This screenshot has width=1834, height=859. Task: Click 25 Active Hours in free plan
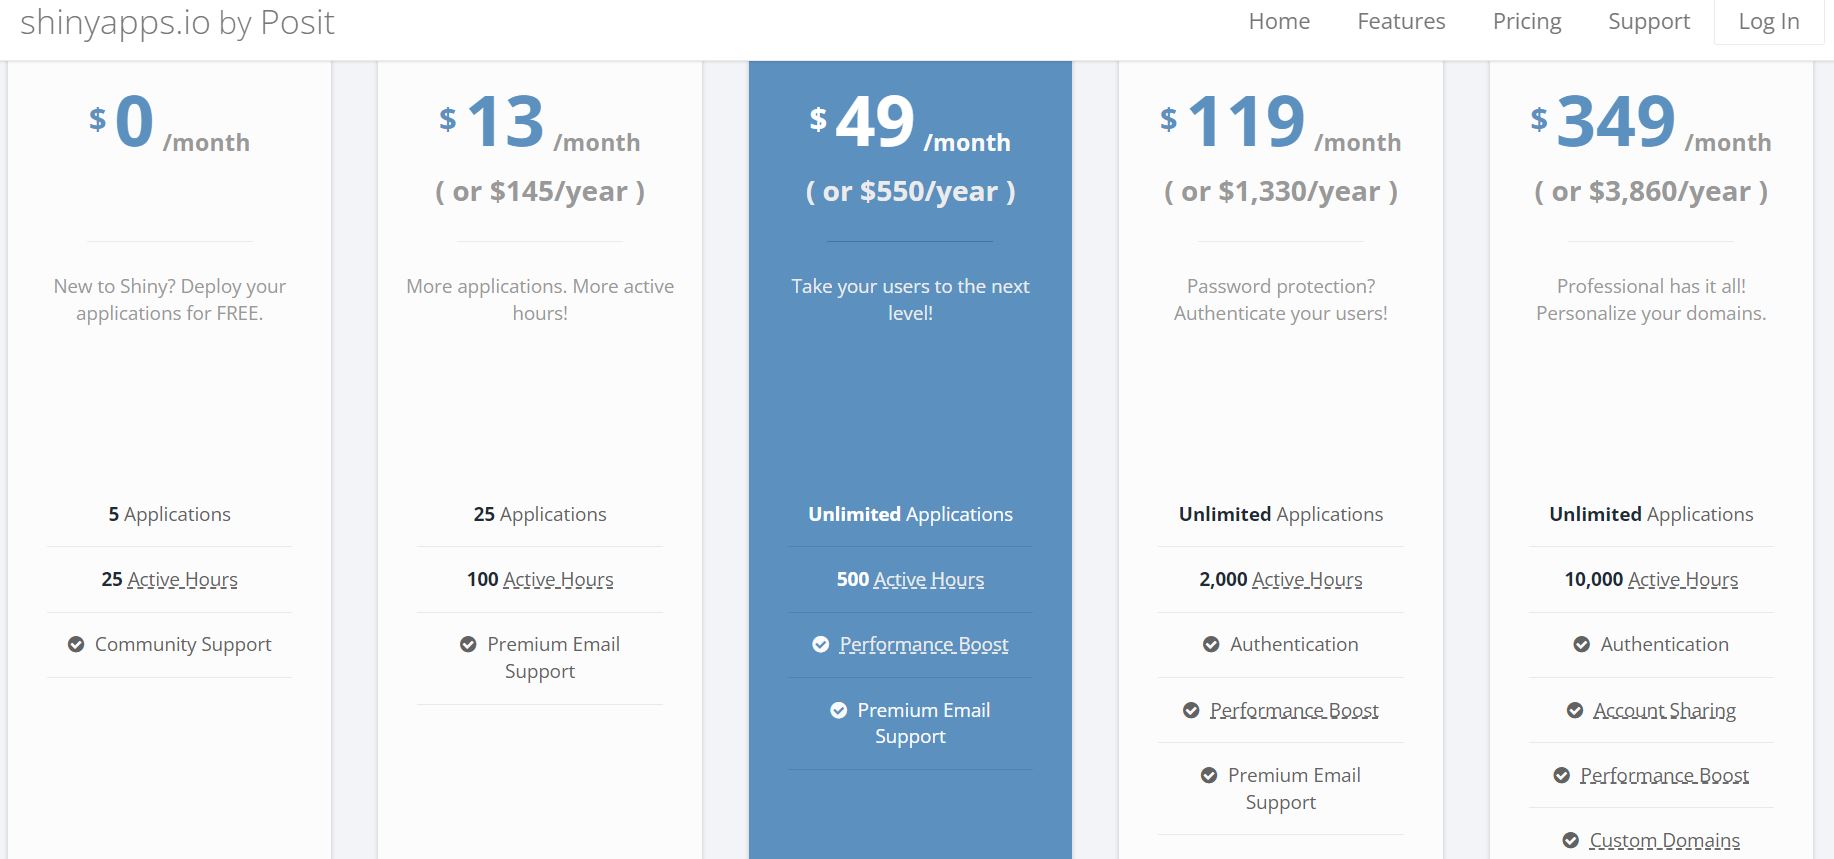[x=170, y=580]
